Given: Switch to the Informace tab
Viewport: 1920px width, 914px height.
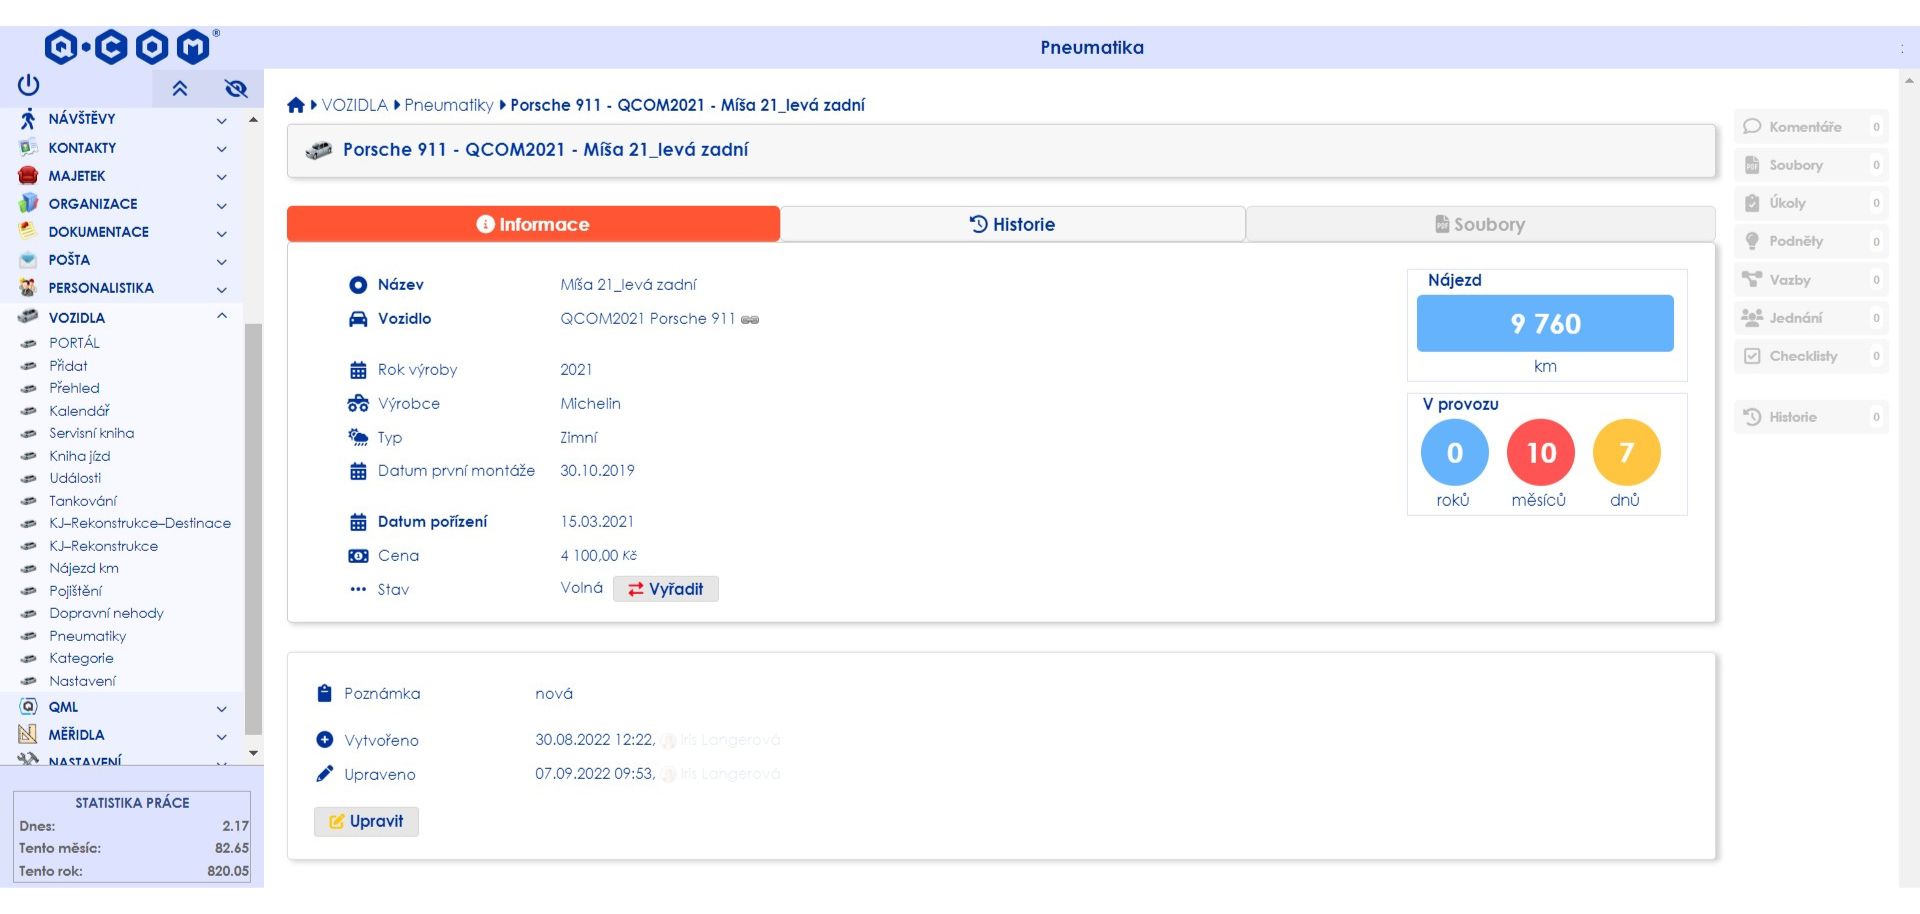Looking at the screenshot, I should (533, 224).
